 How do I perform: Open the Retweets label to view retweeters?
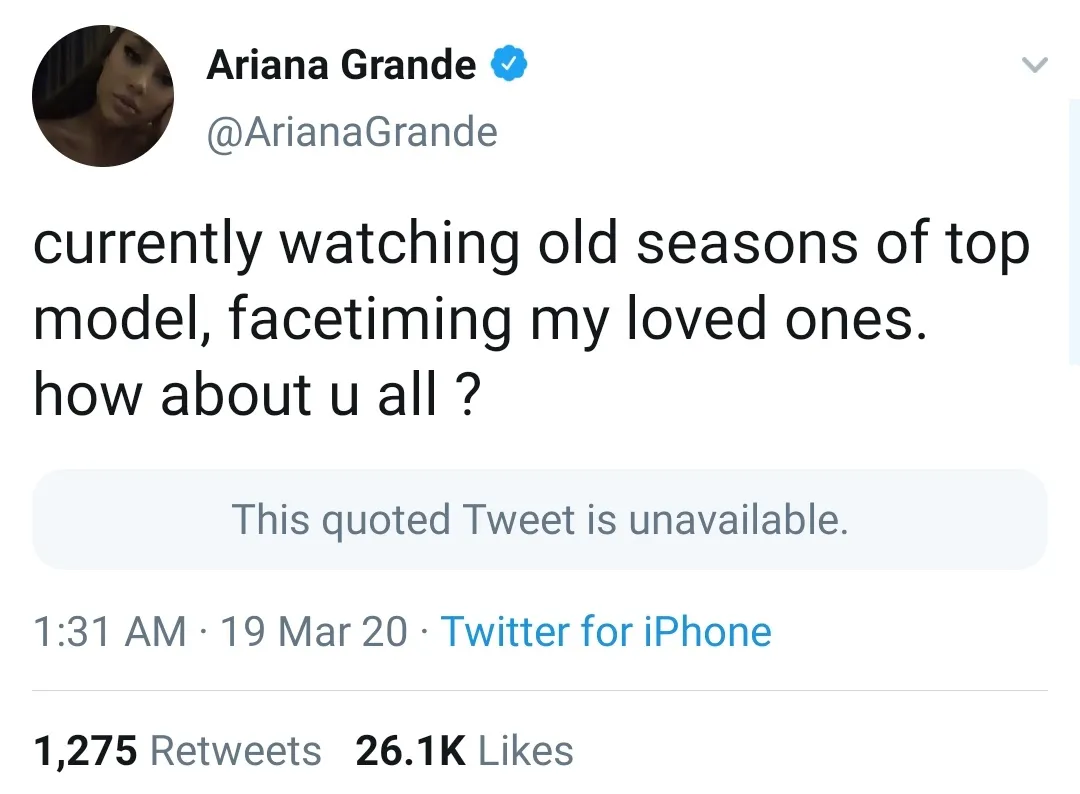[236, 751]
